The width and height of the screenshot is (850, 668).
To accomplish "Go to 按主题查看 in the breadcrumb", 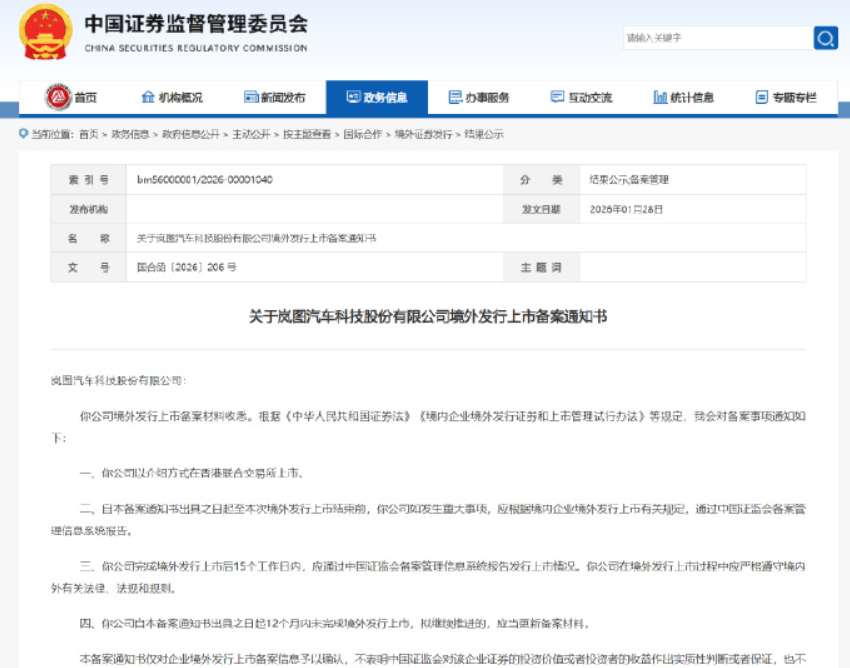I will 307,134.
